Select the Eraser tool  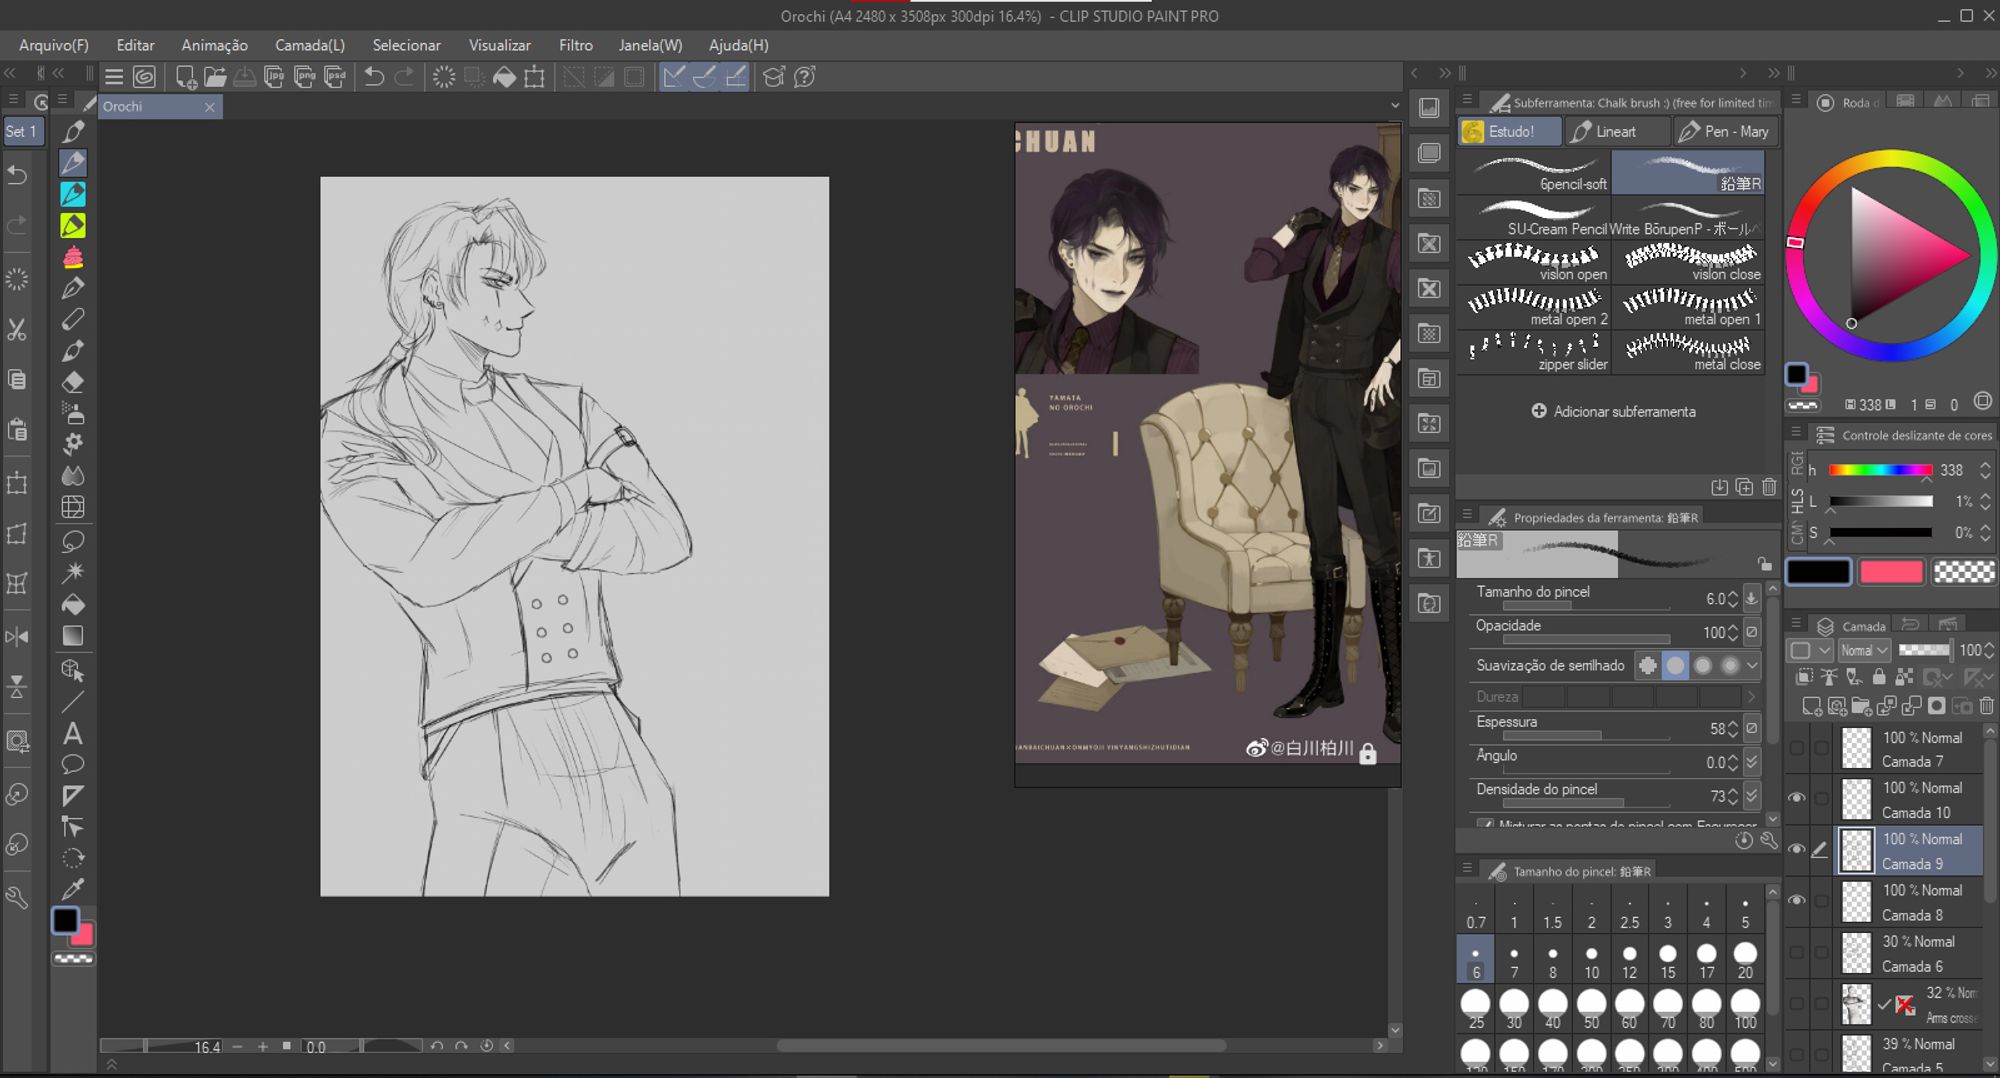73,382
